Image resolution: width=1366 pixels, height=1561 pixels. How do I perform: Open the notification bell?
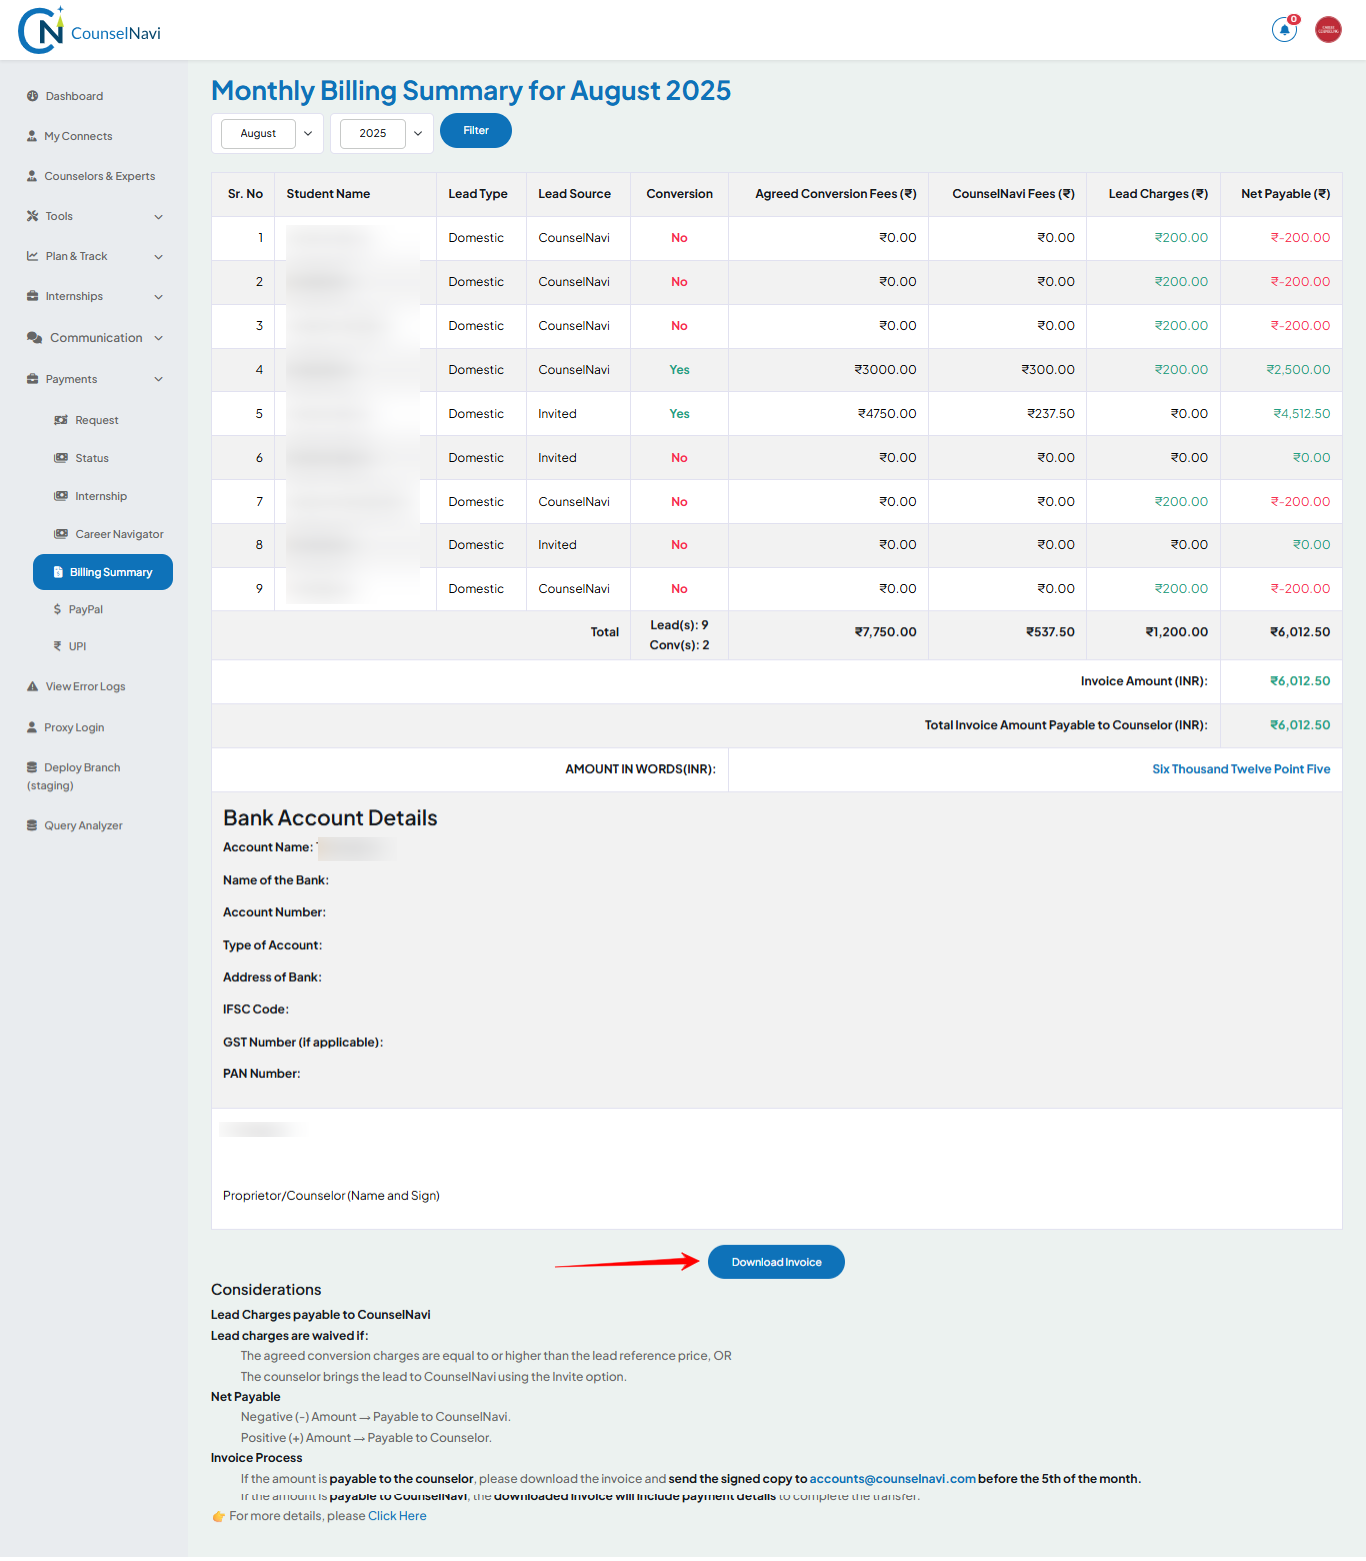[x=1284, y=30]
